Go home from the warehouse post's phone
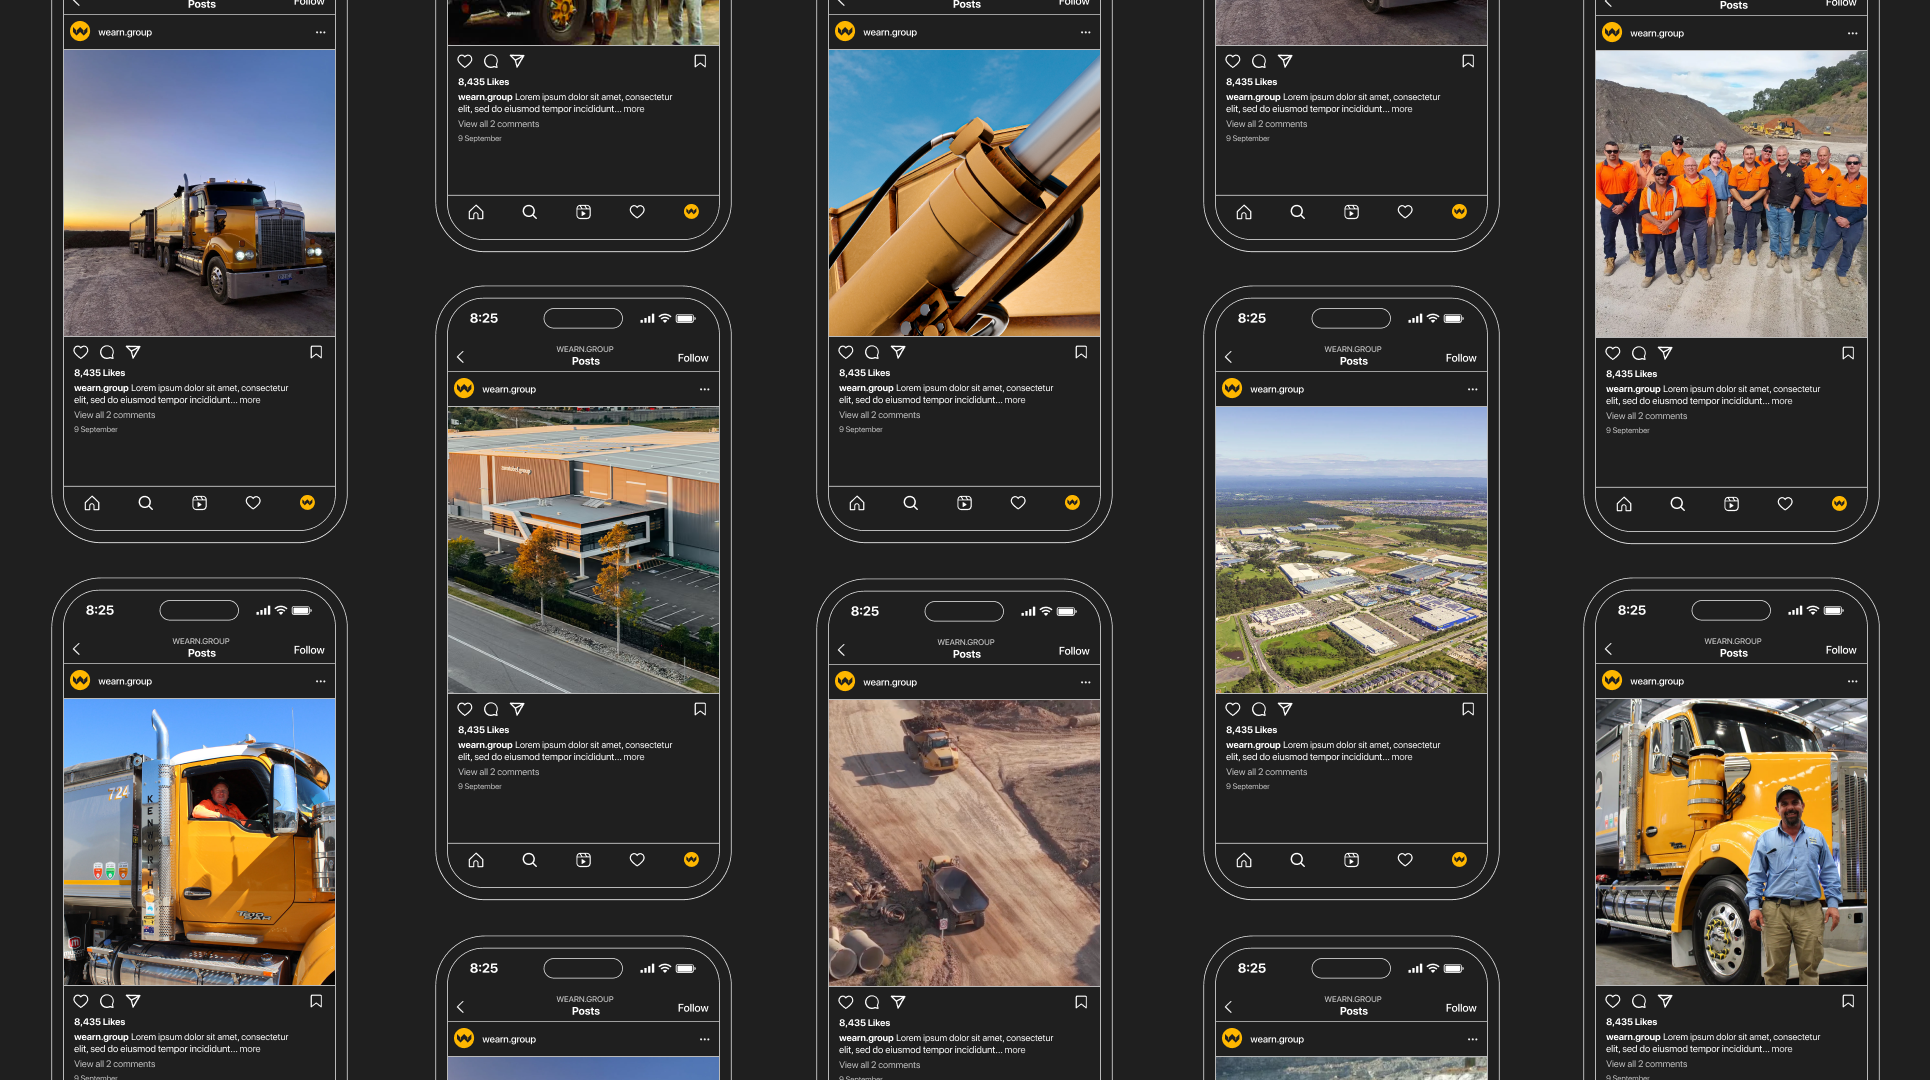The image size is (1930, 1080). (476, 860)
